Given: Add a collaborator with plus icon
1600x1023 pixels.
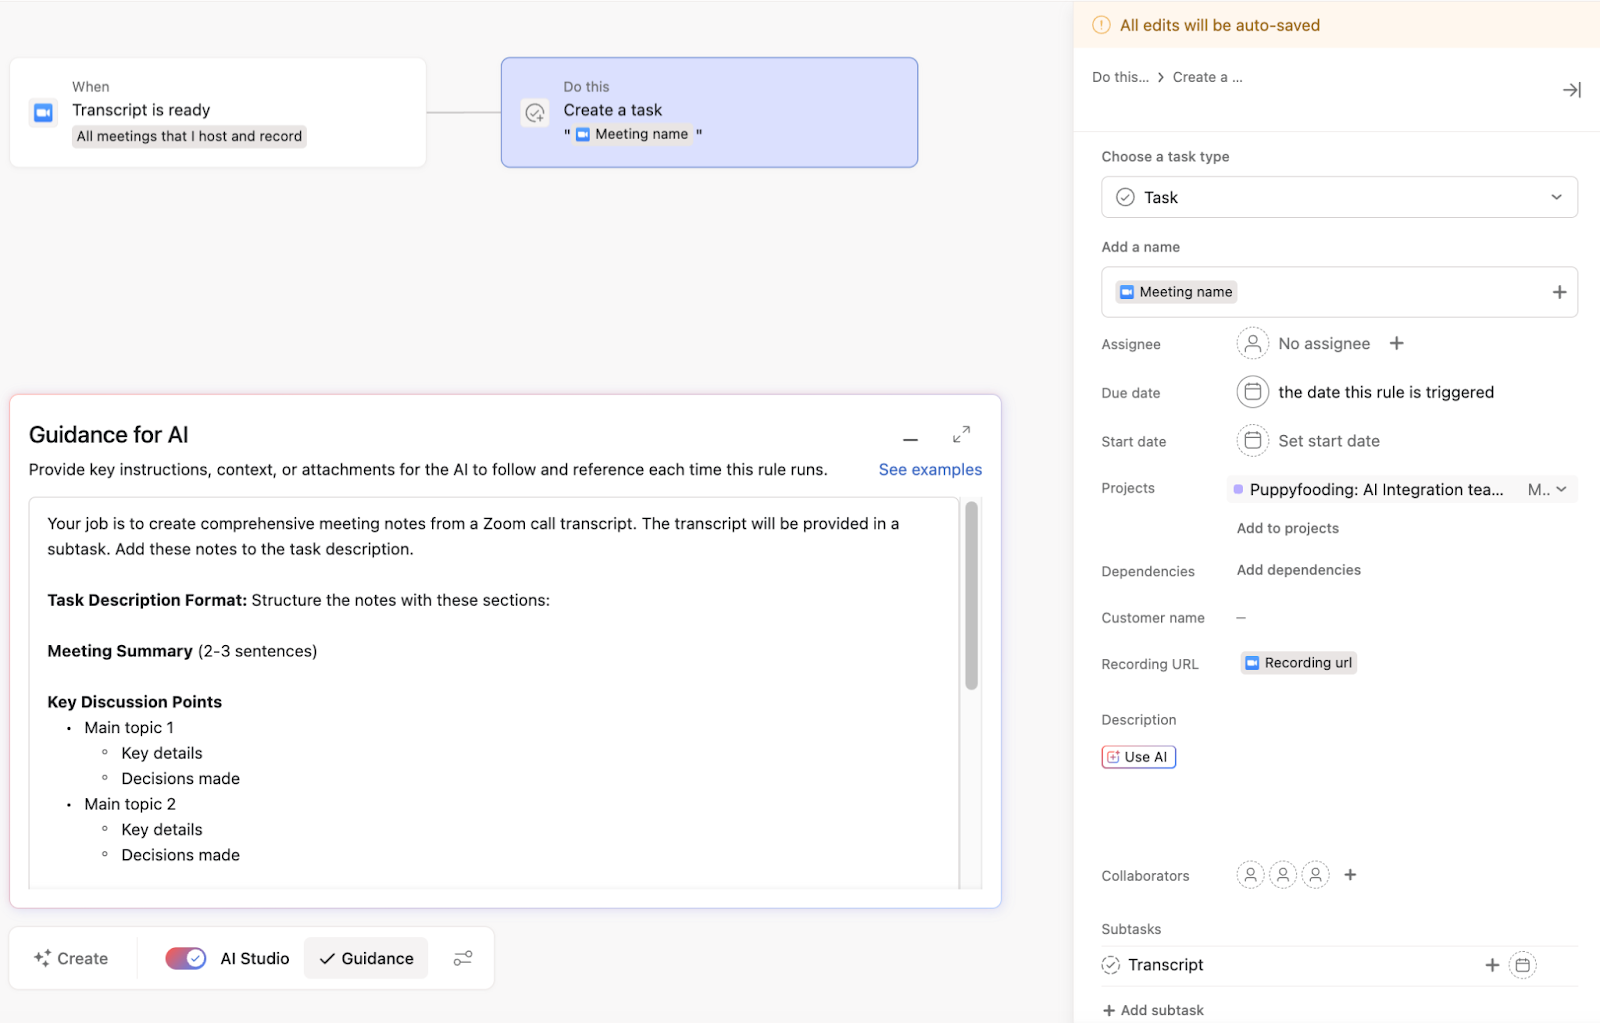Looking at the screenshot, I should click(x=1350, y=875).
